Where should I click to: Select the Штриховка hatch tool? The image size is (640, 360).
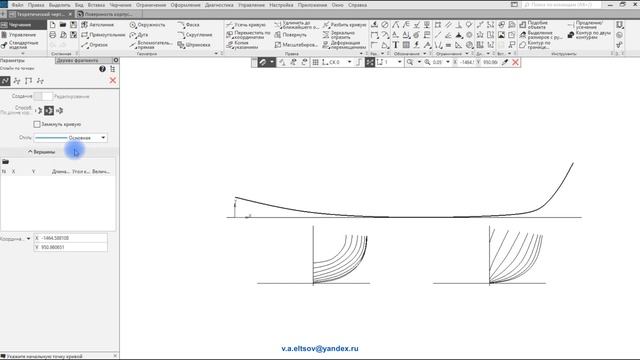pos(194,45)
